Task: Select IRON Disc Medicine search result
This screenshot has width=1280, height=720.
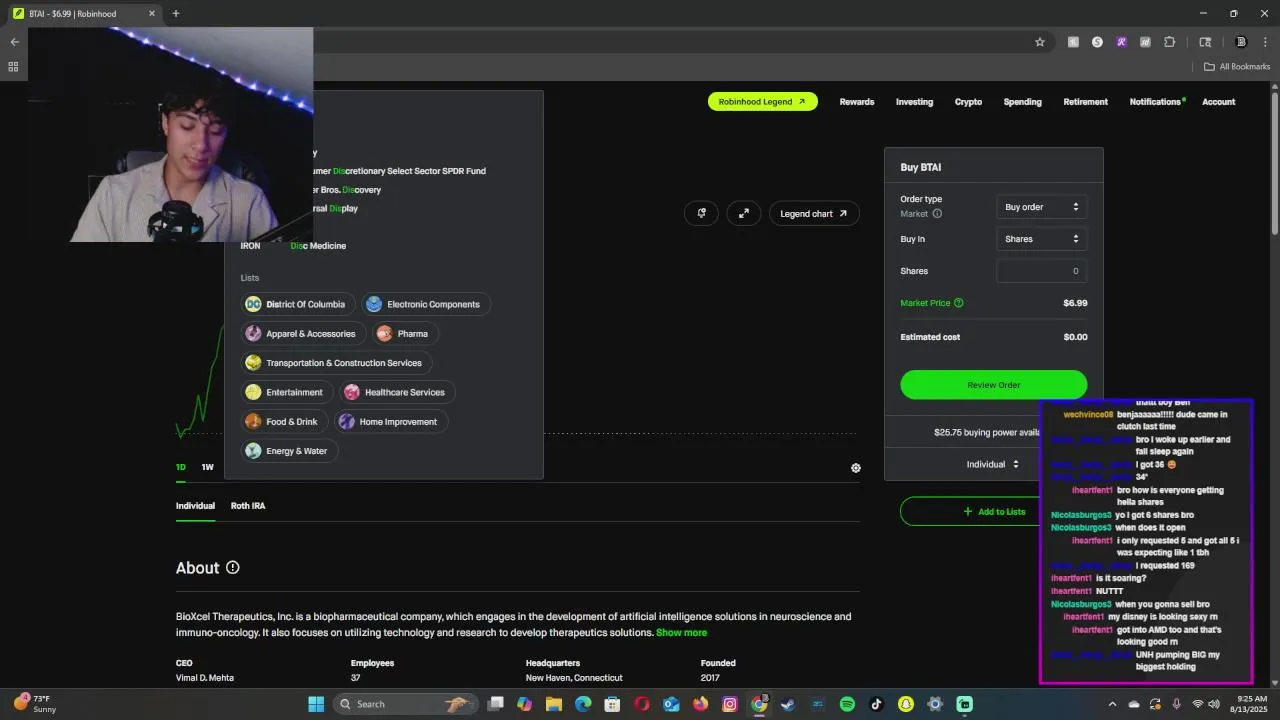Action: click(x=384, y=246)
